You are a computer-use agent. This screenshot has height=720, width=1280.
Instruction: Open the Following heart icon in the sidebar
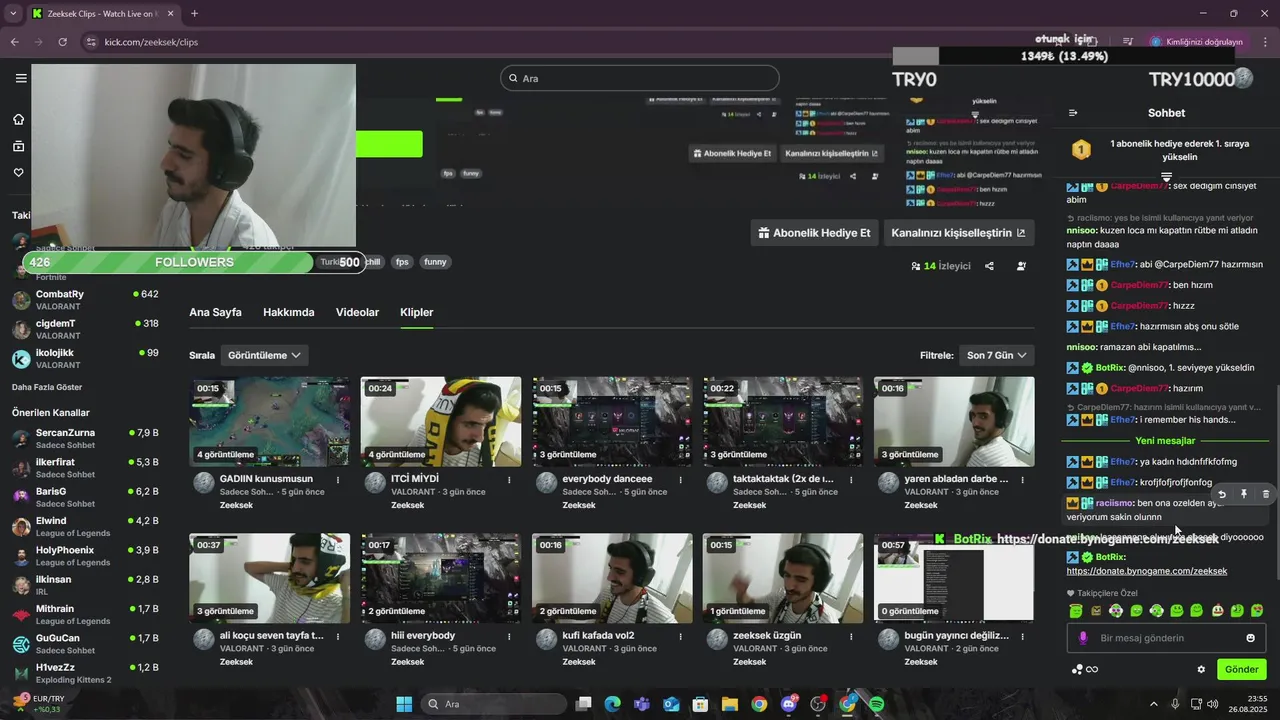[x=18, y=172]
